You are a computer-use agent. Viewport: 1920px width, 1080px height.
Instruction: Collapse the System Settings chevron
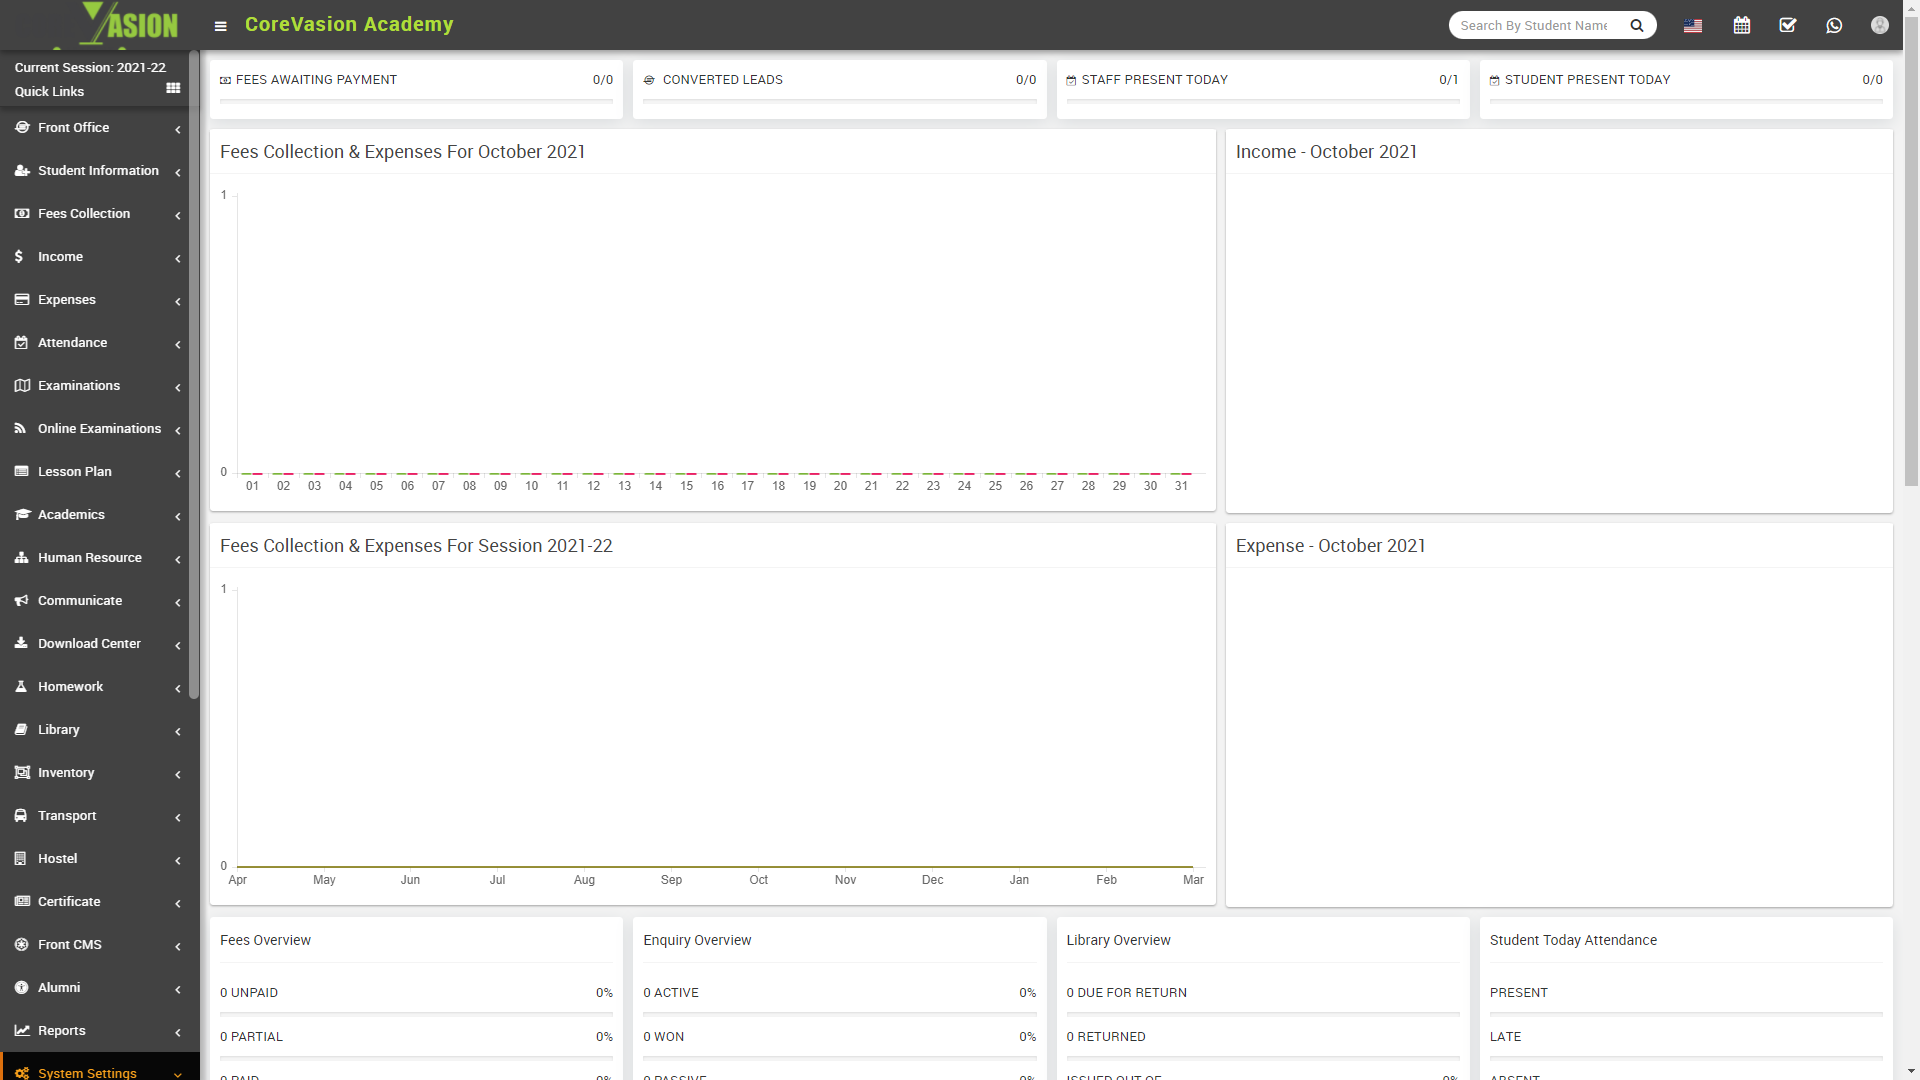[x=178, y=1074]
